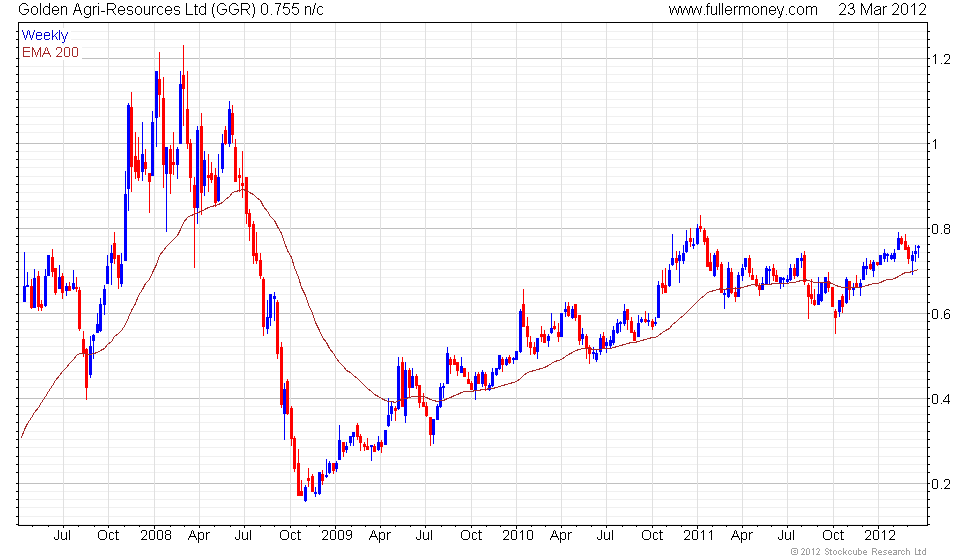Screen dimensions: 980x560
Task: Pick the 0.4 price axis label
Action: pos(941,399)
